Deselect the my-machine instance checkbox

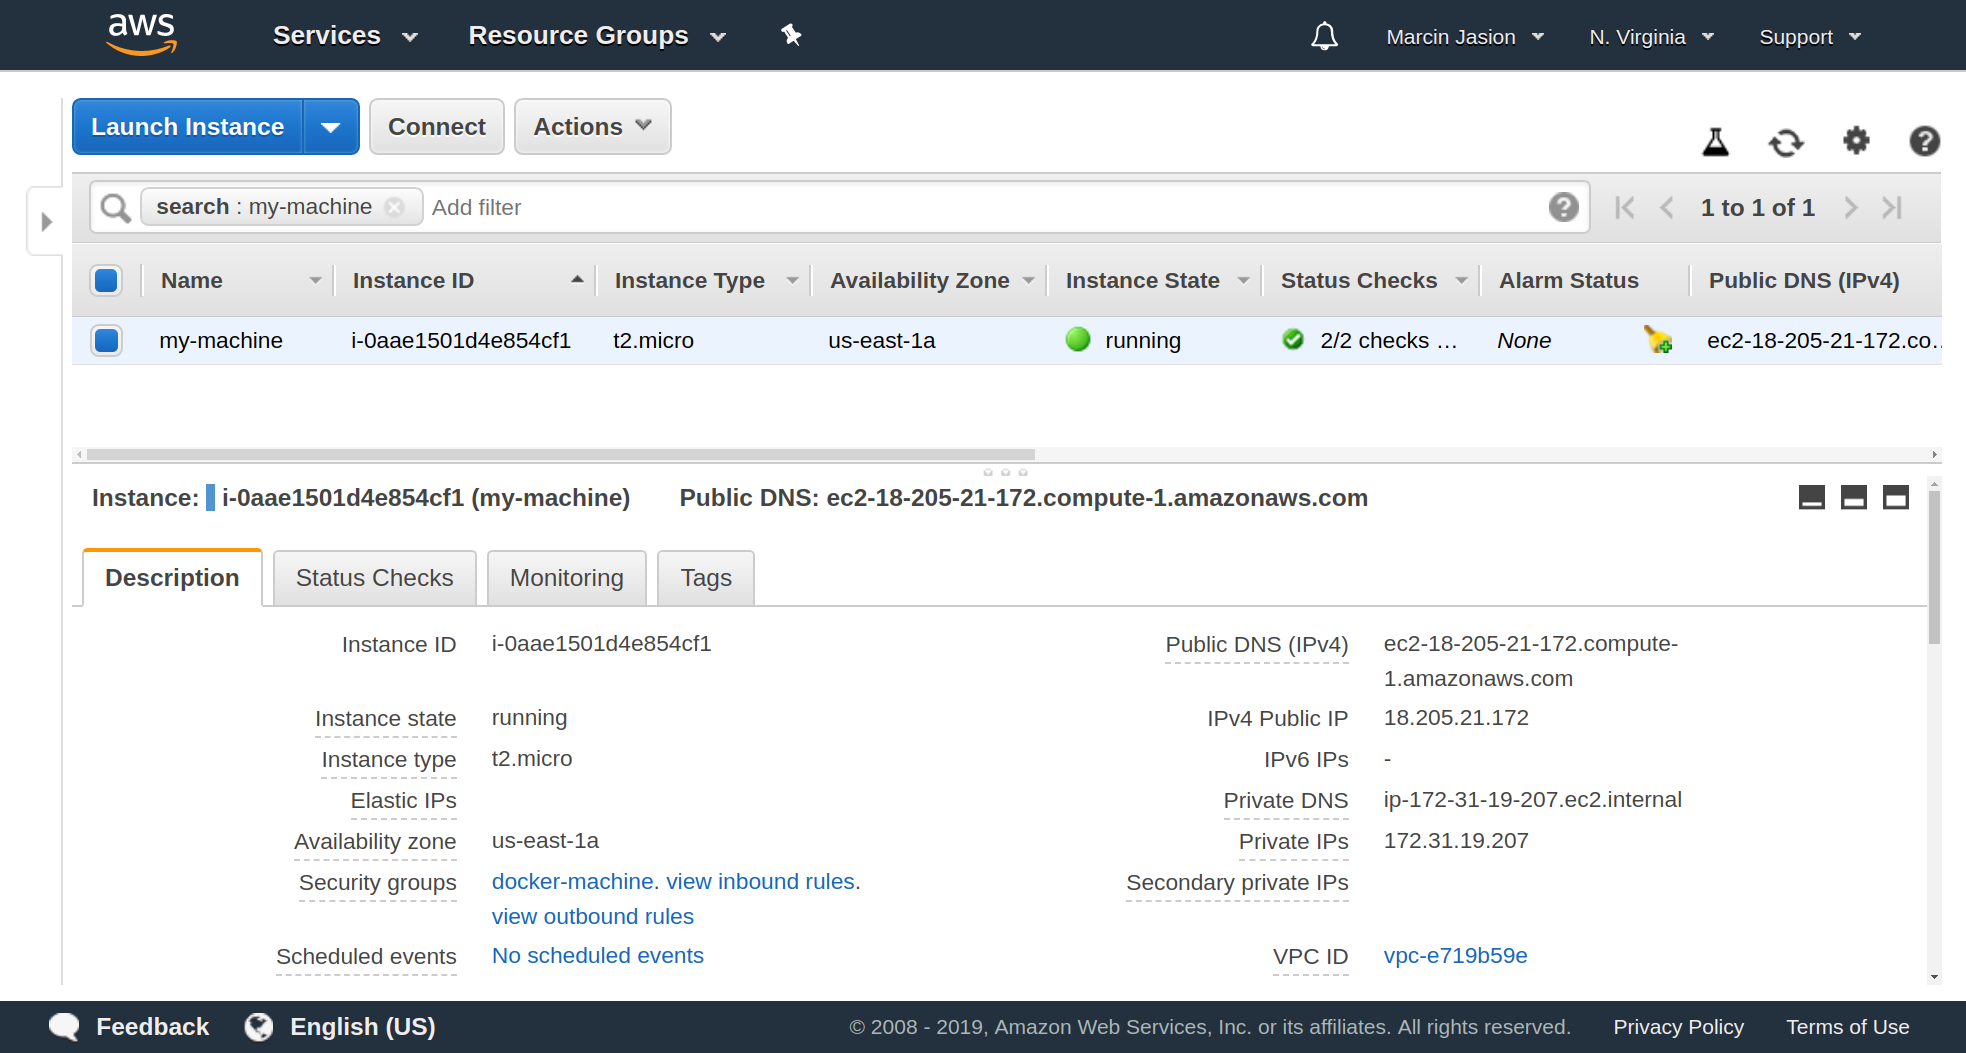tap(107, 341)
